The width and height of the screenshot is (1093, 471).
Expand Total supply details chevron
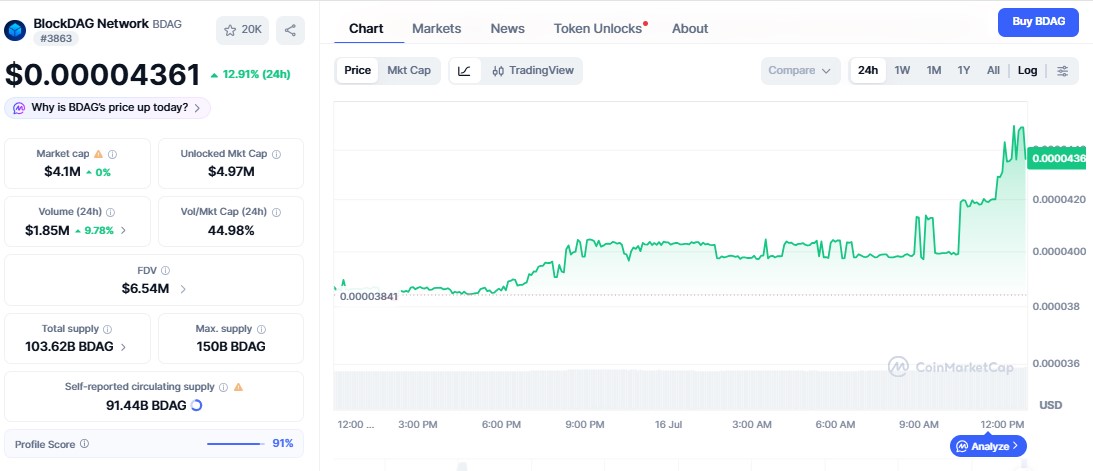[x=123, y=346]
